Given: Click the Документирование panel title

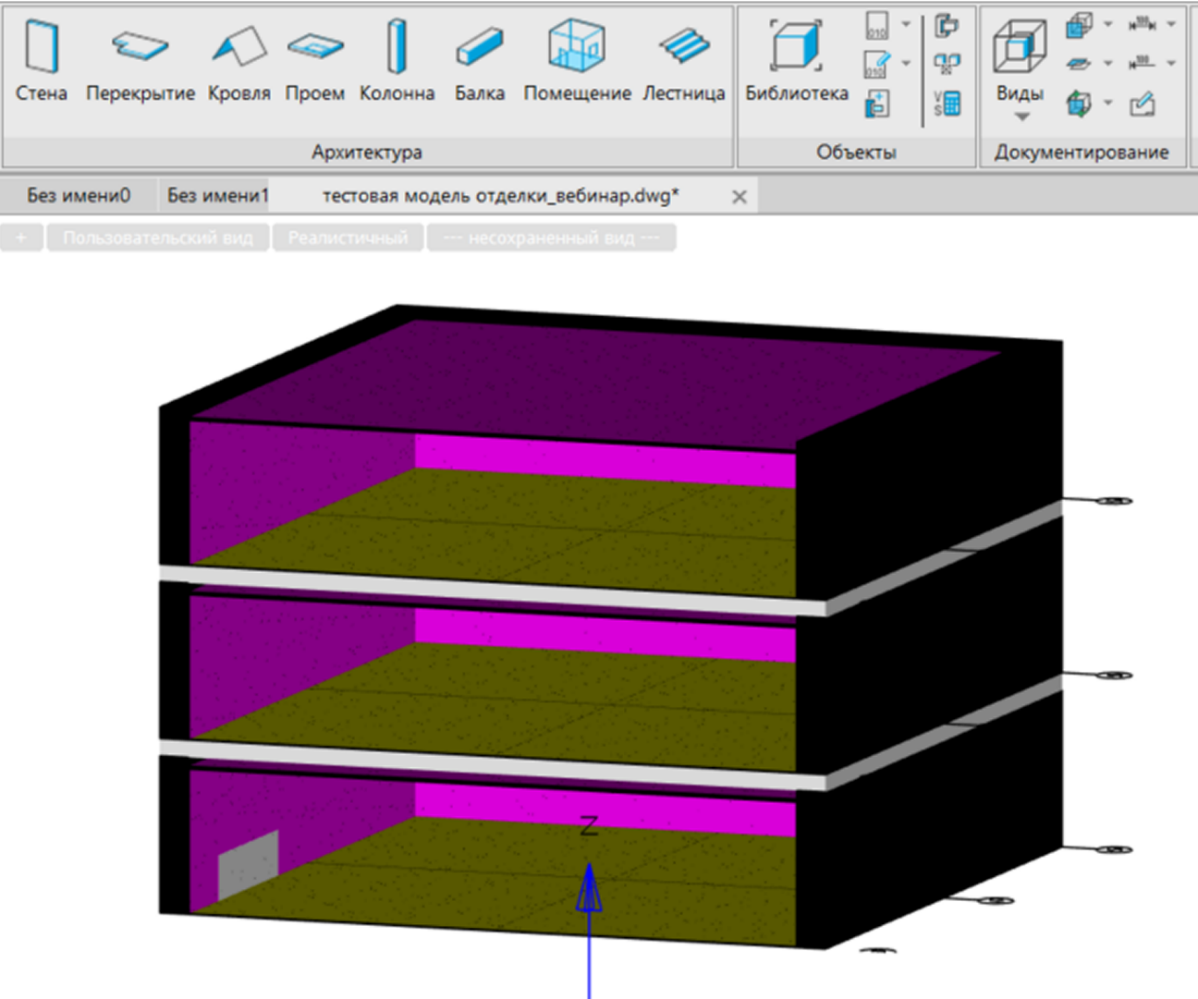Looking at the screenshot, I should [1081, 152].
